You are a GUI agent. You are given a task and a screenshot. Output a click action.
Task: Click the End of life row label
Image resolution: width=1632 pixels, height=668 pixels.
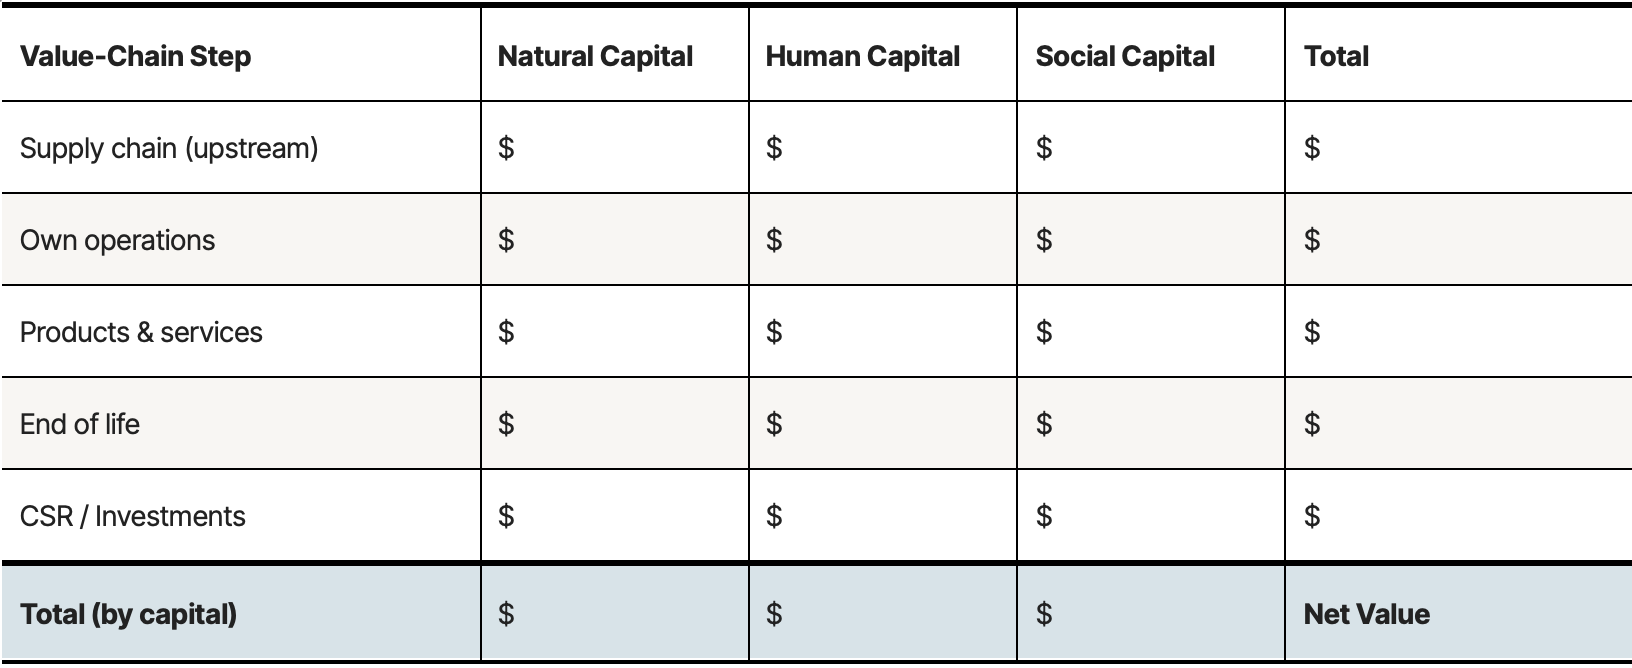tap(80, 424)
